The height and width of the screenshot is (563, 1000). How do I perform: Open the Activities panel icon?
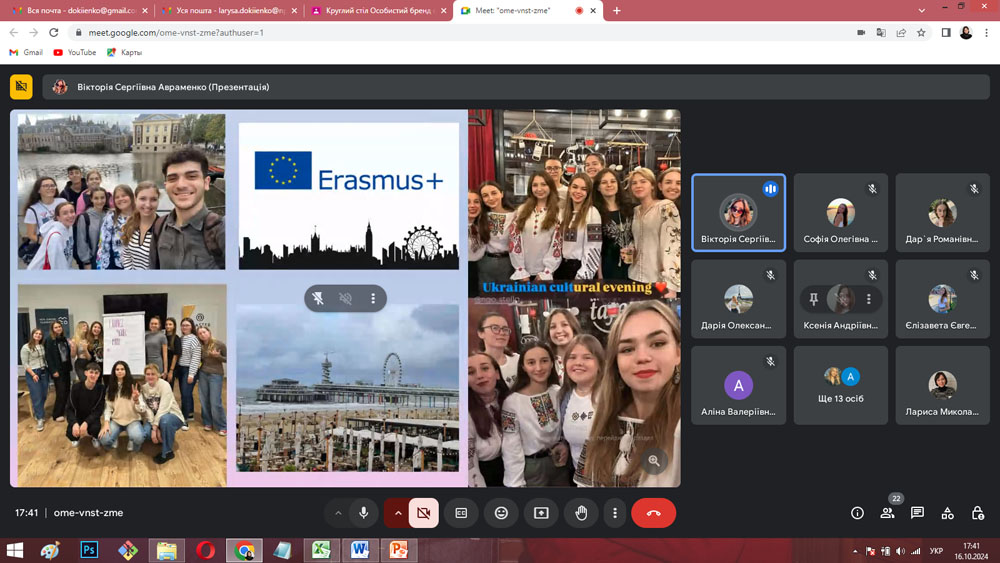947,513
